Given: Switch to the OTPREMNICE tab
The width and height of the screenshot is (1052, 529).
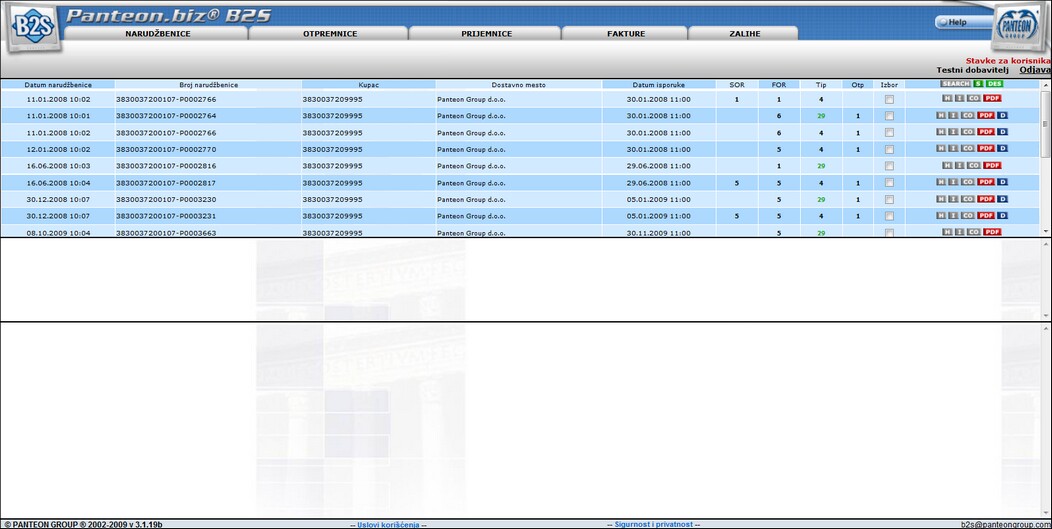Looking at the screenshot, I should [x=330, y=34].
